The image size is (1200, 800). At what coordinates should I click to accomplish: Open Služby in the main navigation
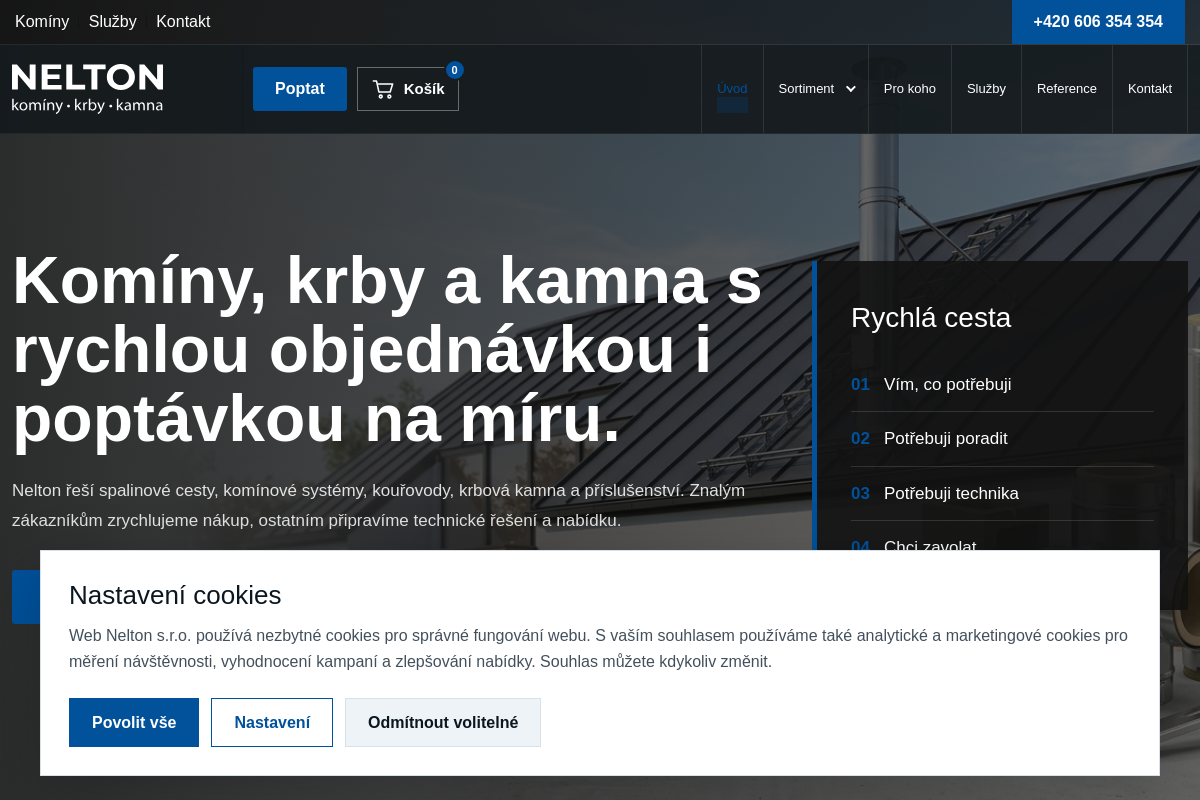(x=986, y=89)
